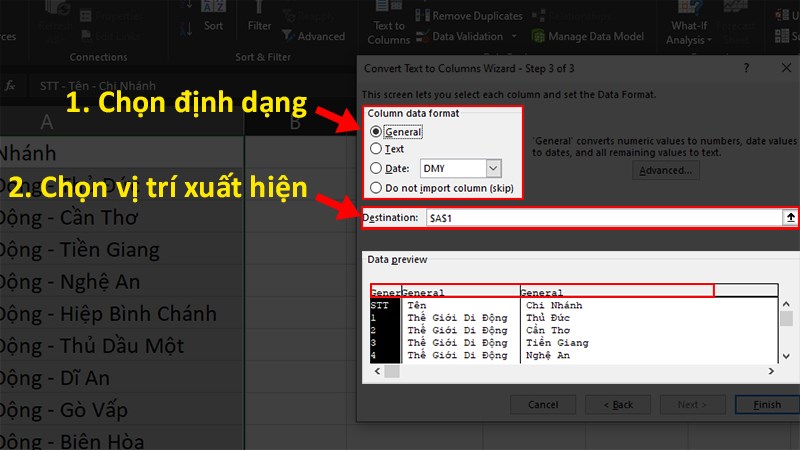
Task: Click the cell containing Hiệp Bình Chánh
Action: [122, 314]
